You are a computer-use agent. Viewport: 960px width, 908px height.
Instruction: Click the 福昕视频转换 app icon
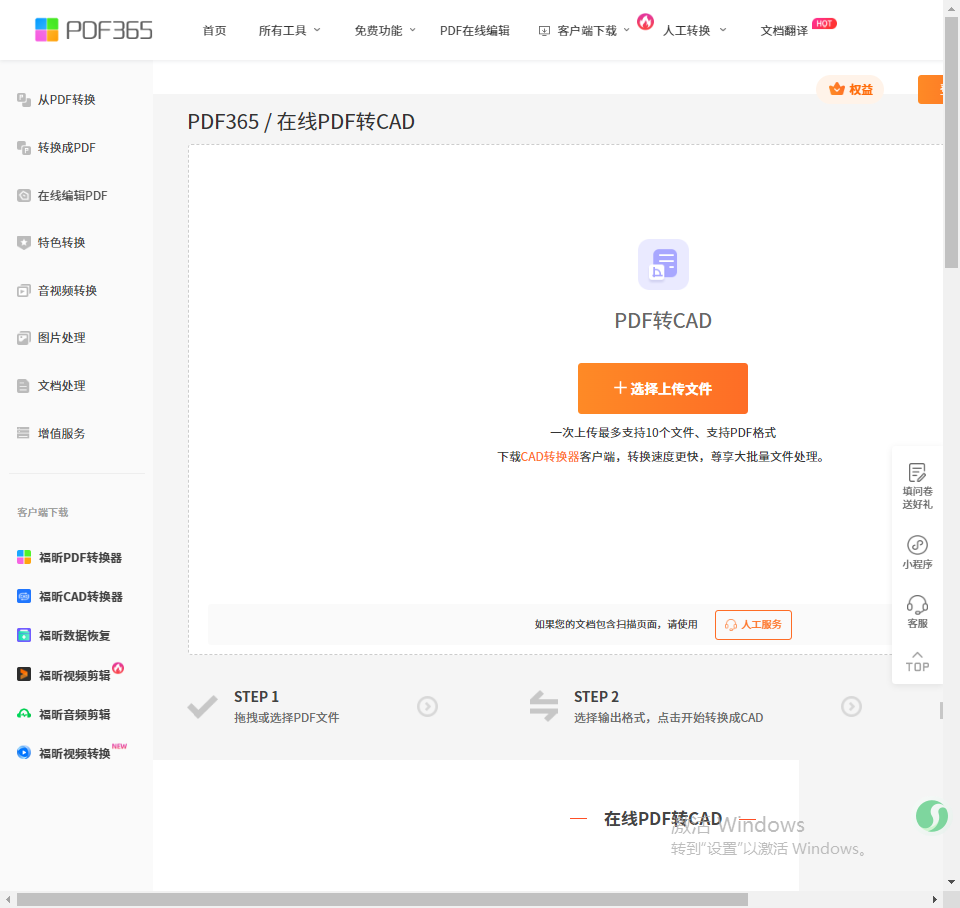click(24, 752)
